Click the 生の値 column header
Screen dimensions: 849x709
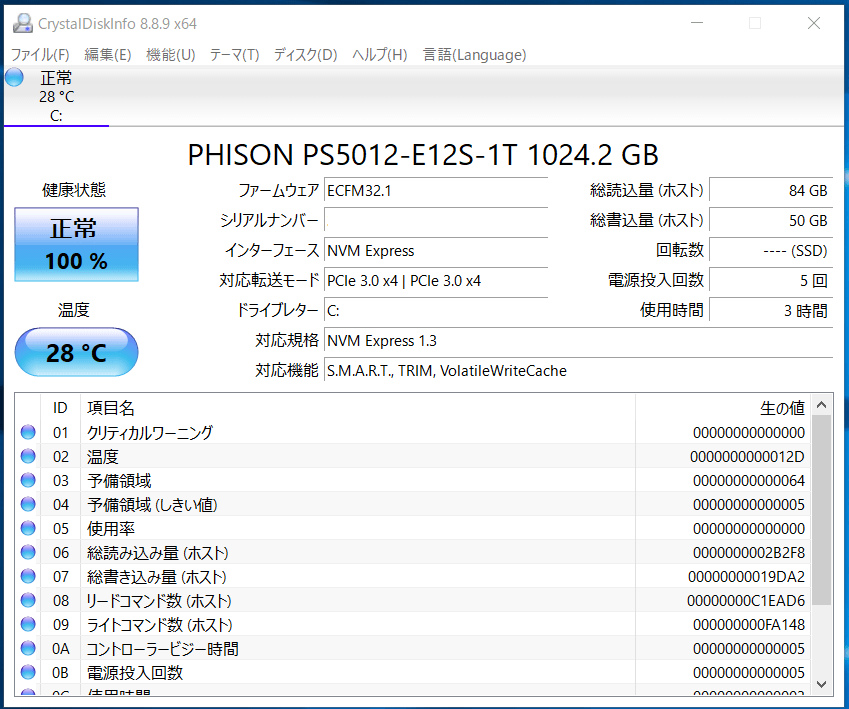pos(723,407)
